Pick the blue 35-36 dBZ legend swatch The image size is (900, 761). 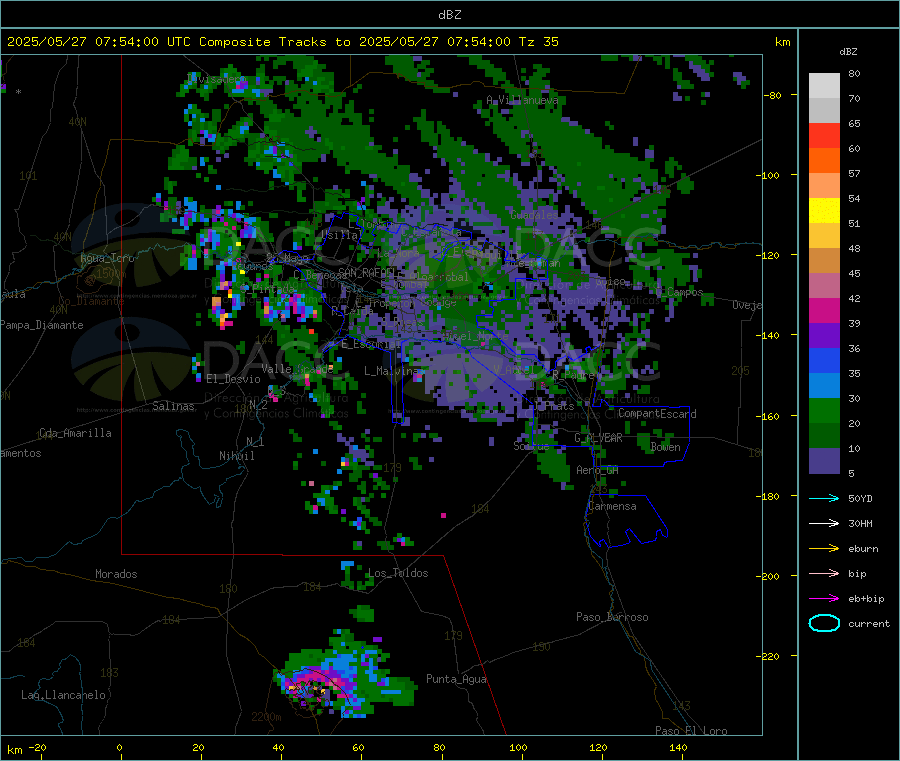[824, 360]
